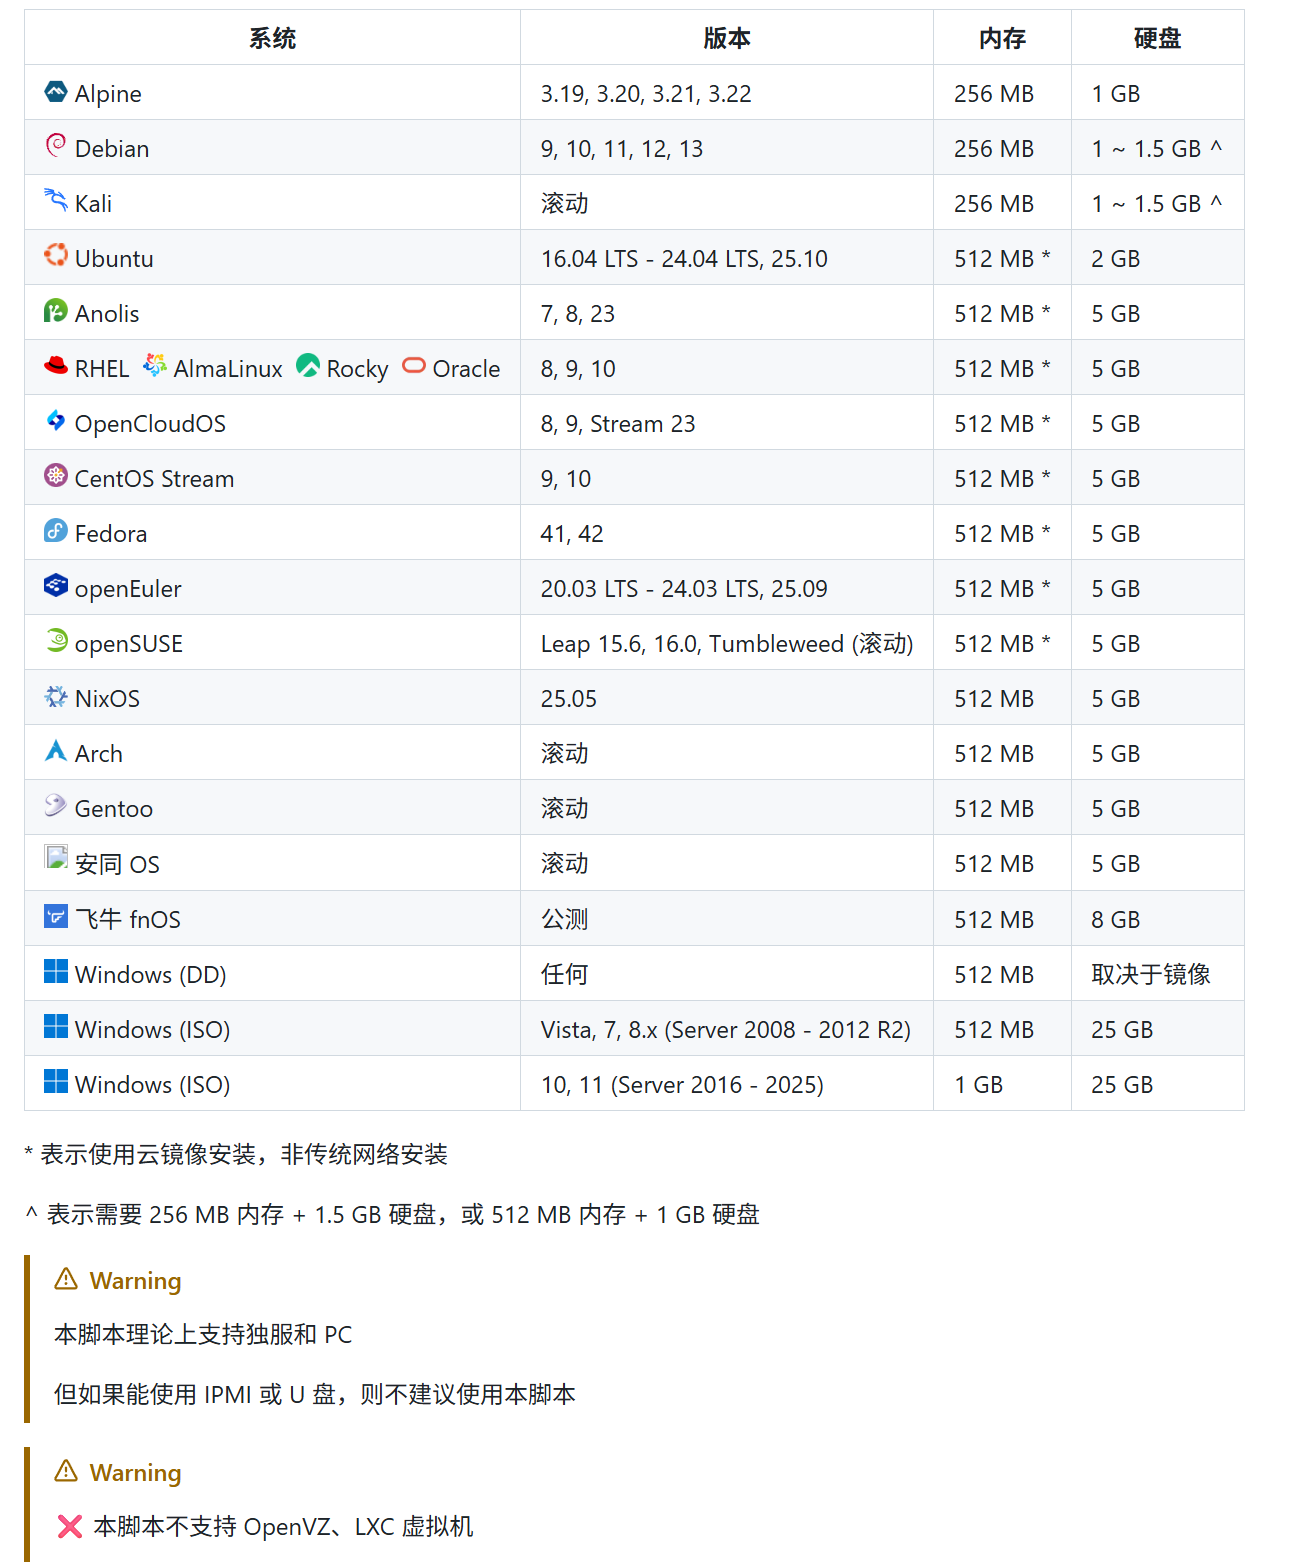
Task: Click the 1 GB memory cell for Windows 10, 11
Action: (1002, 1084)
